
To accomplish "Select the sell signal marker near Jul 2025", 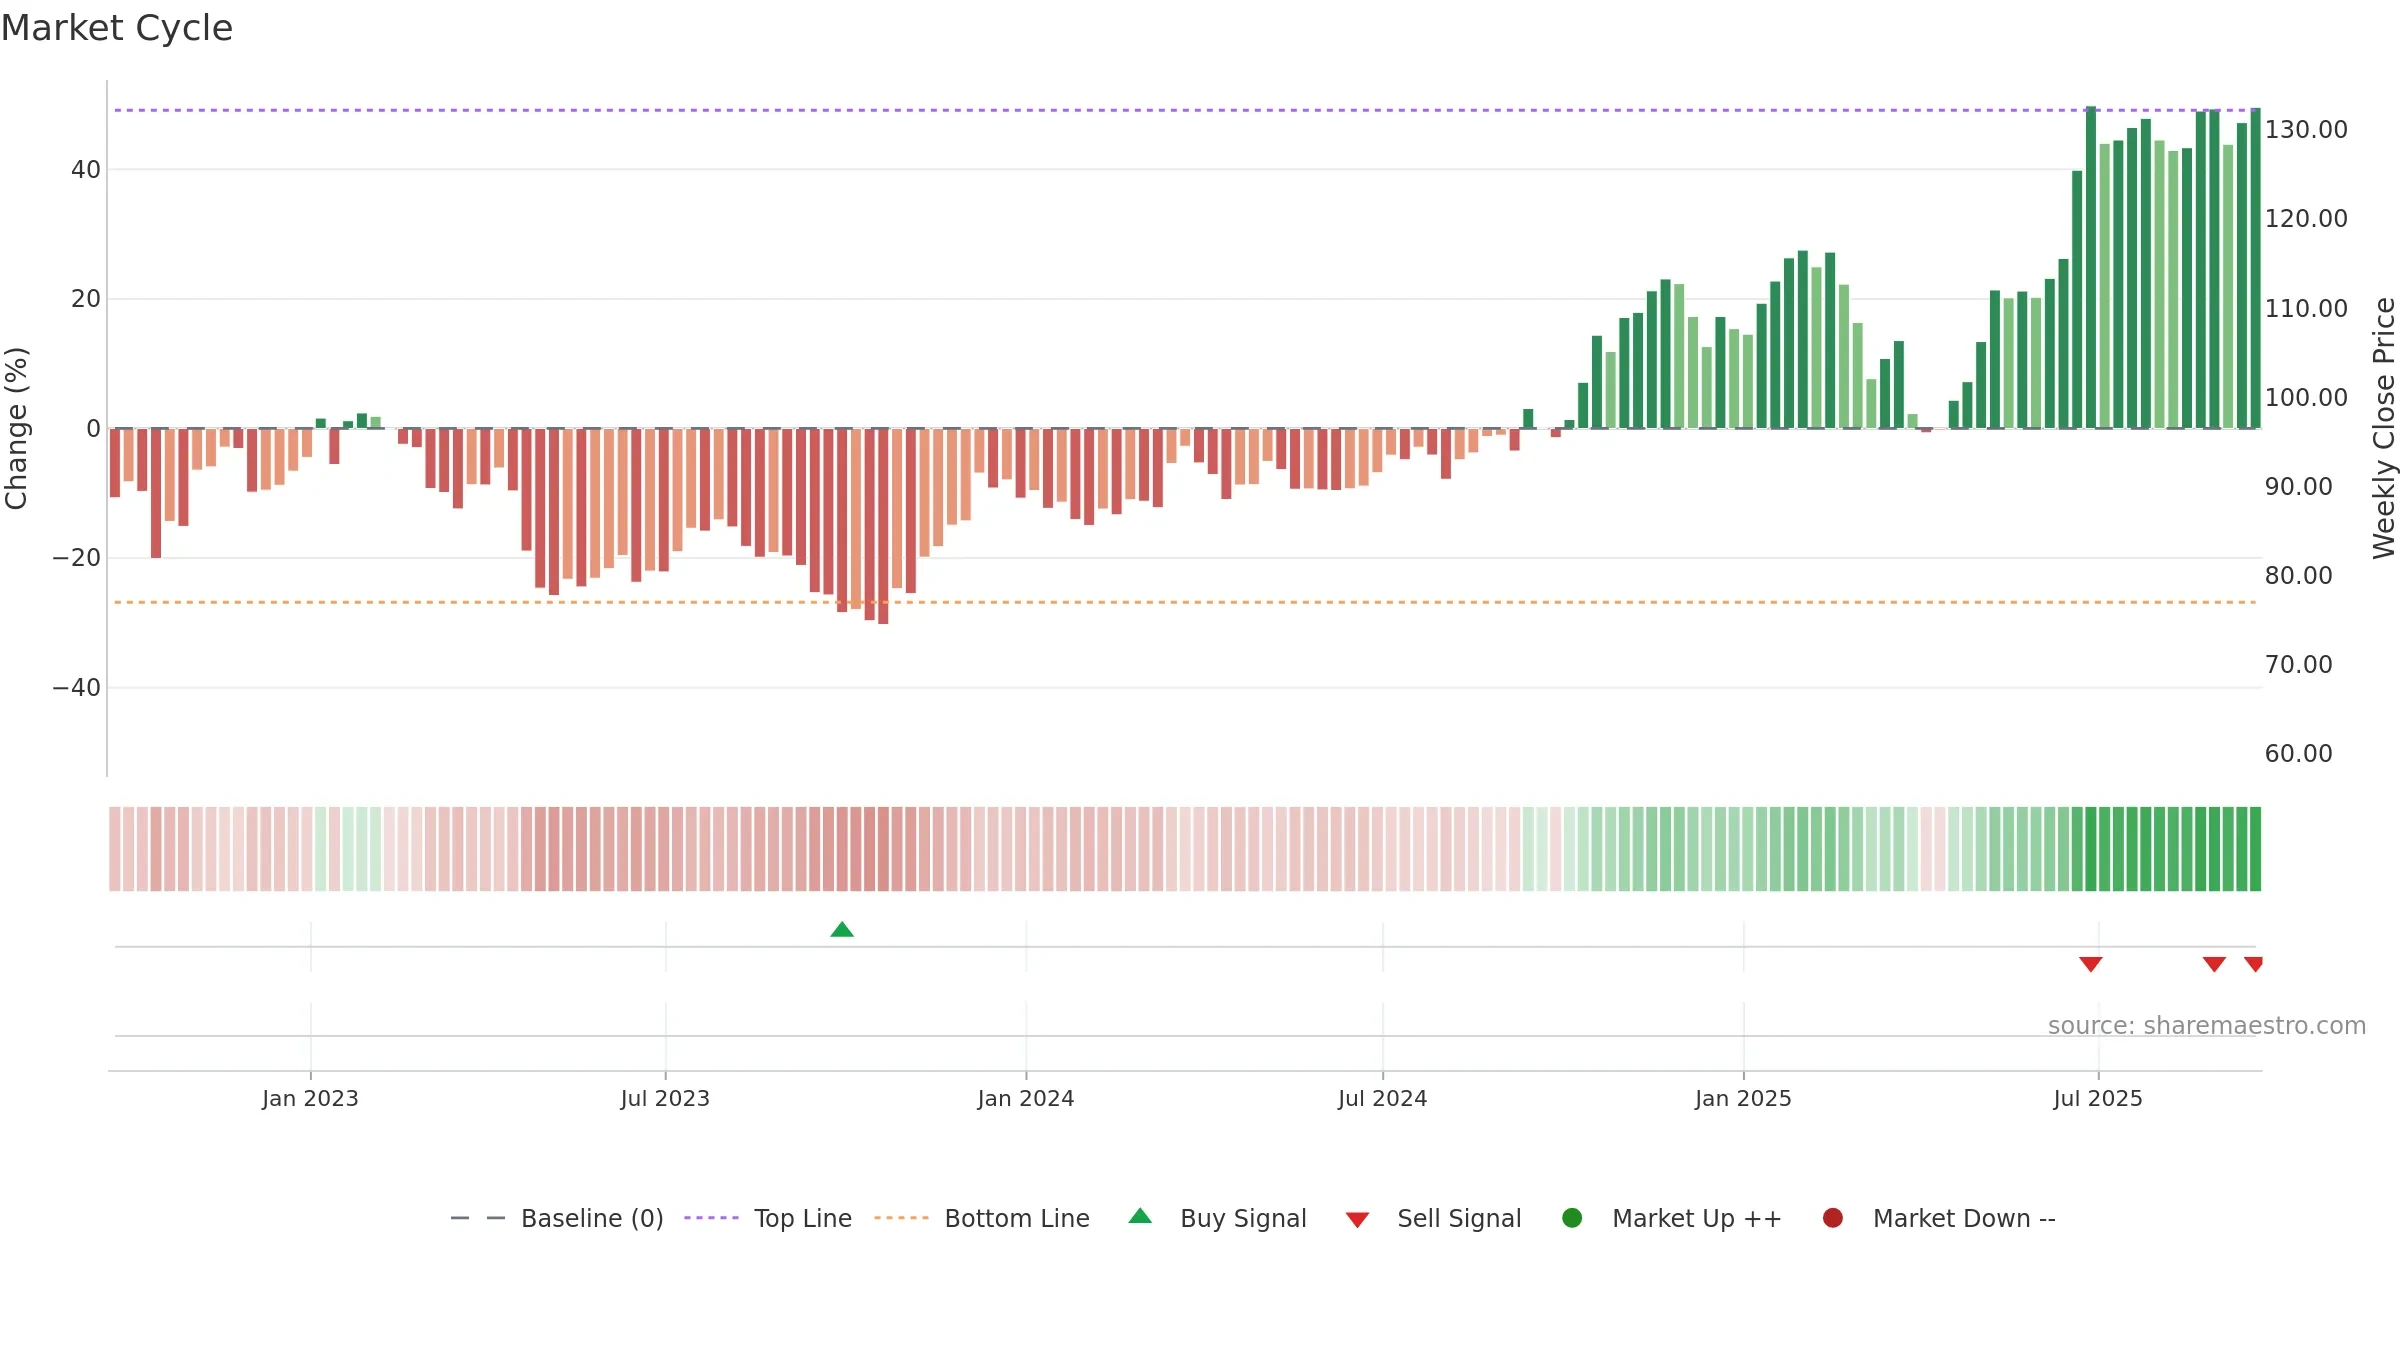I will coord(2091,964).
